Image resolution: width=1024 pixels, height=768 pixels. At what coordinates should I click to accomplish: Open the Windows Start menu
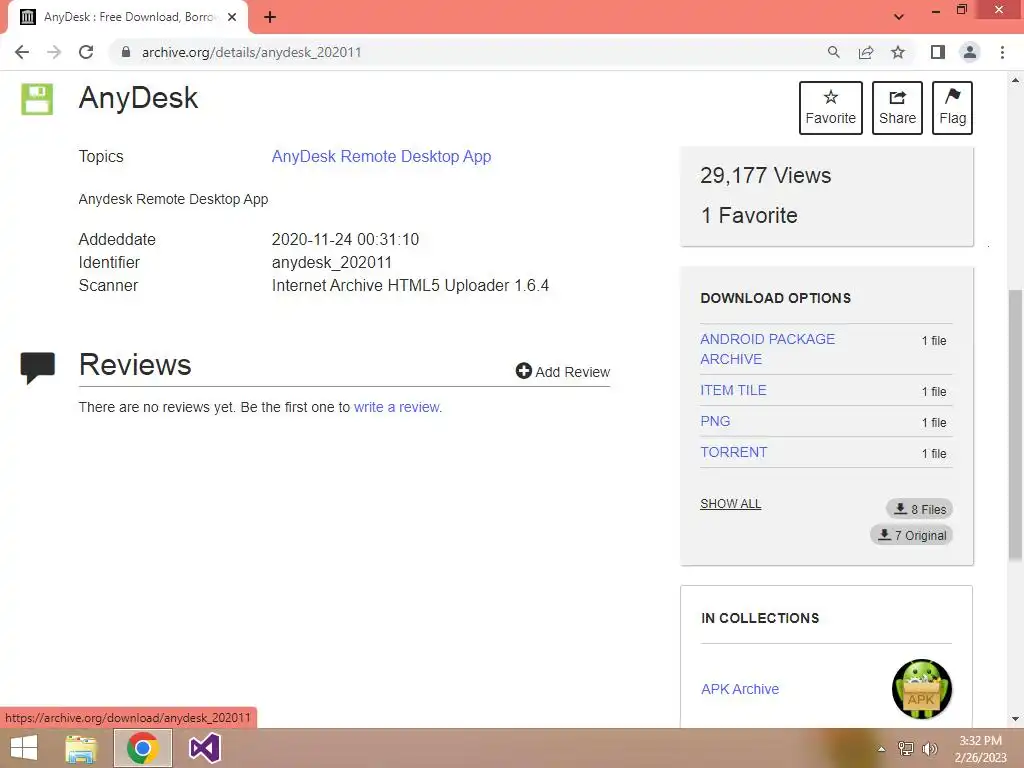24,748
